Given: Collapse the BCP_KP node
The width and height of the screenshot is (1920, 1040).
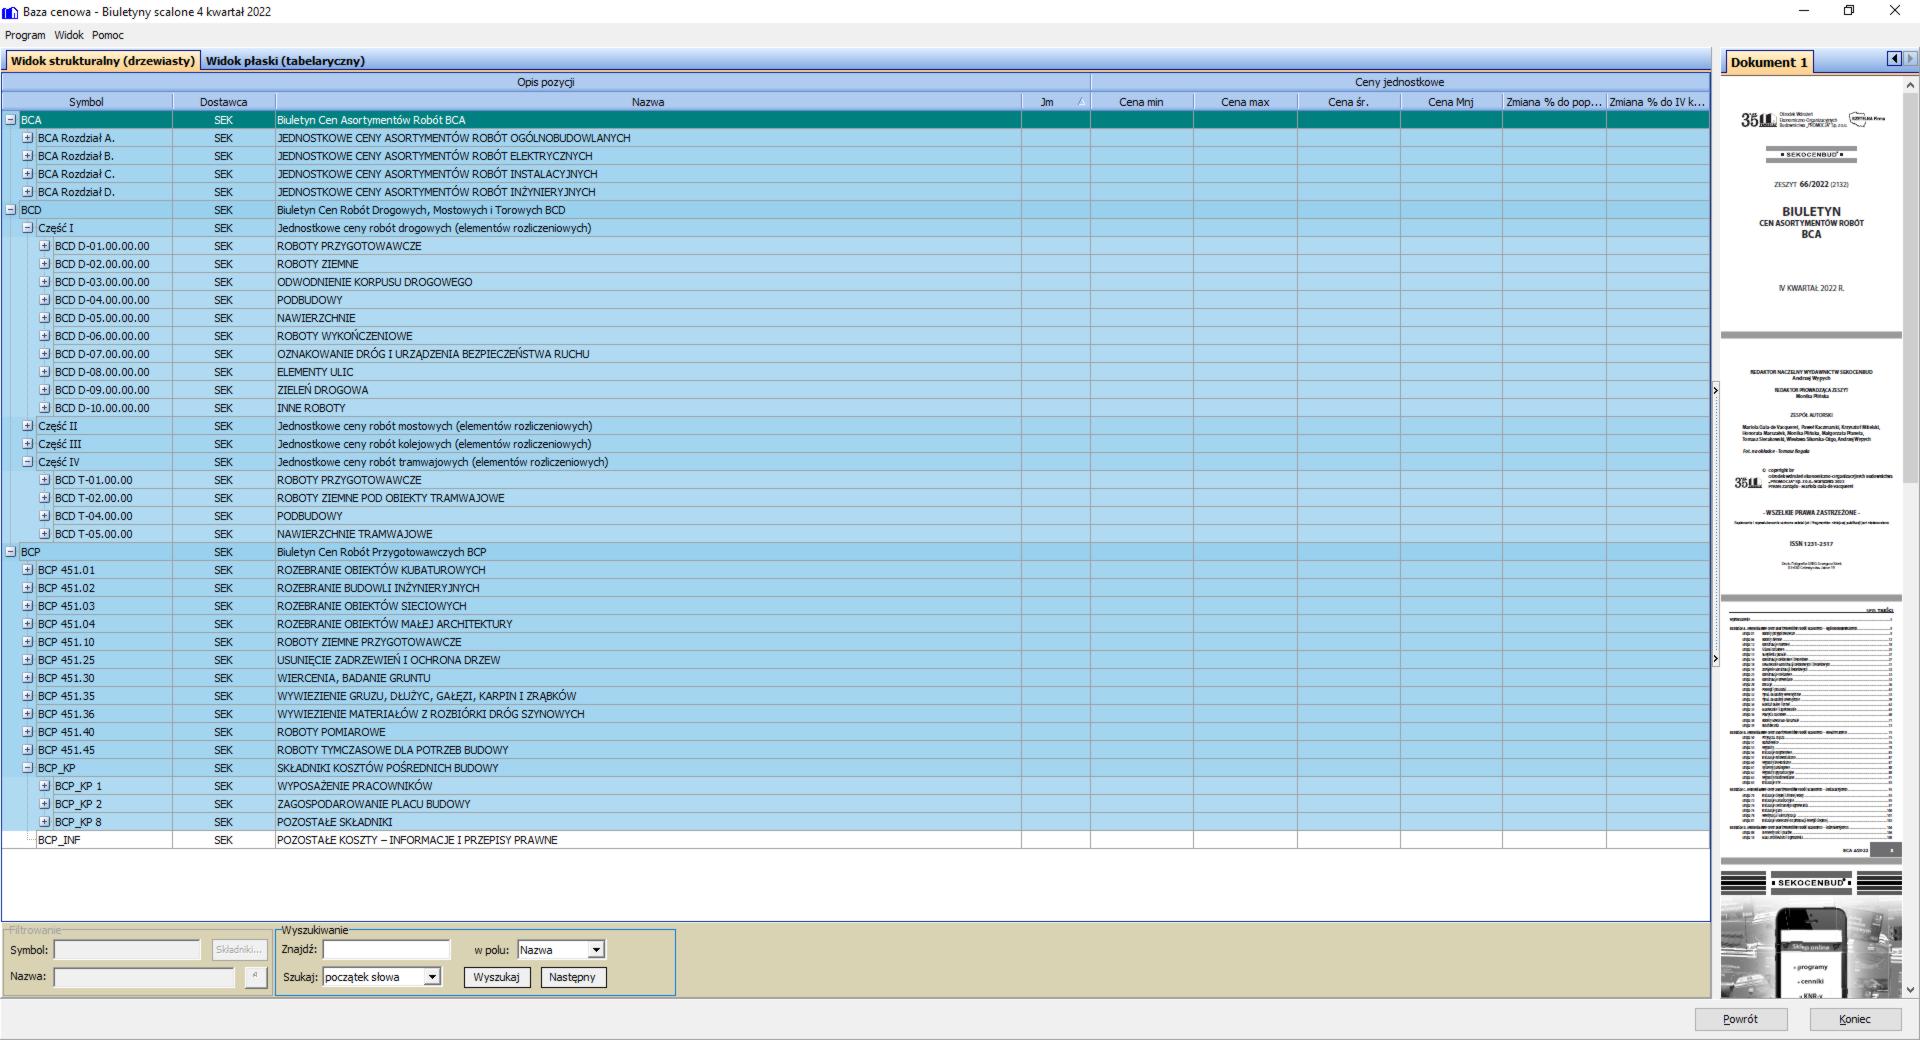Looking at the screenshot, I should click(x=28, y=768).
